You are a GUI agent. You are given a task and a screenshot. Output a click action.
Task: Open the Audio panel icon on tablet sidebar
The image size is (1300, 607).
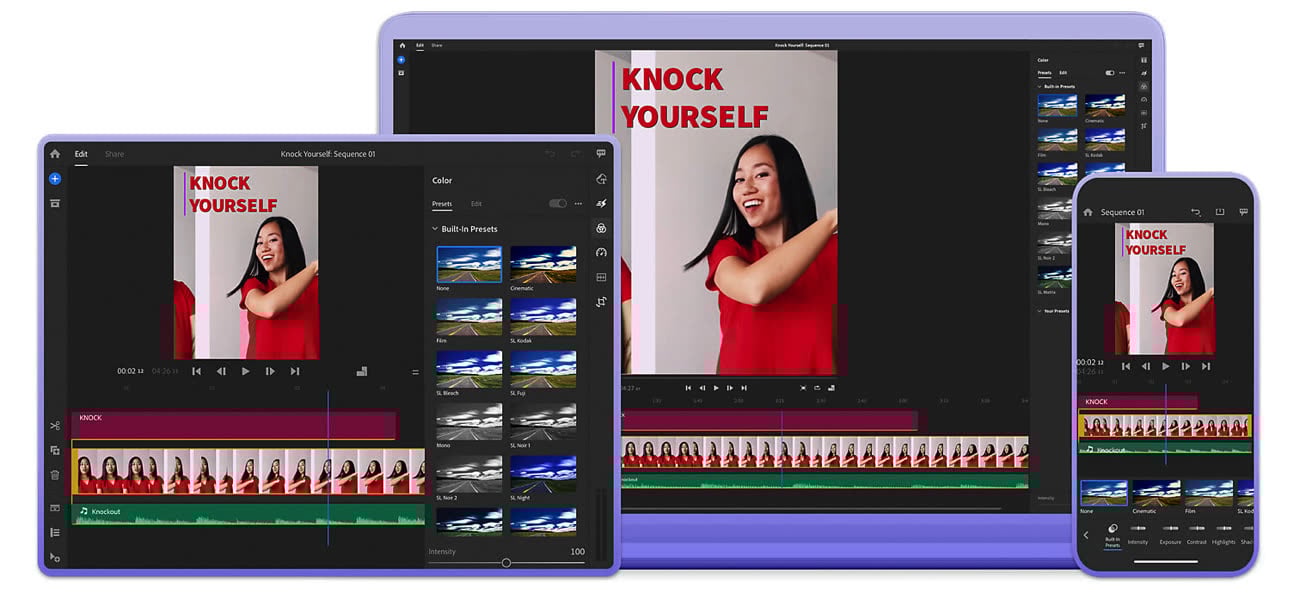click(601, 277)
